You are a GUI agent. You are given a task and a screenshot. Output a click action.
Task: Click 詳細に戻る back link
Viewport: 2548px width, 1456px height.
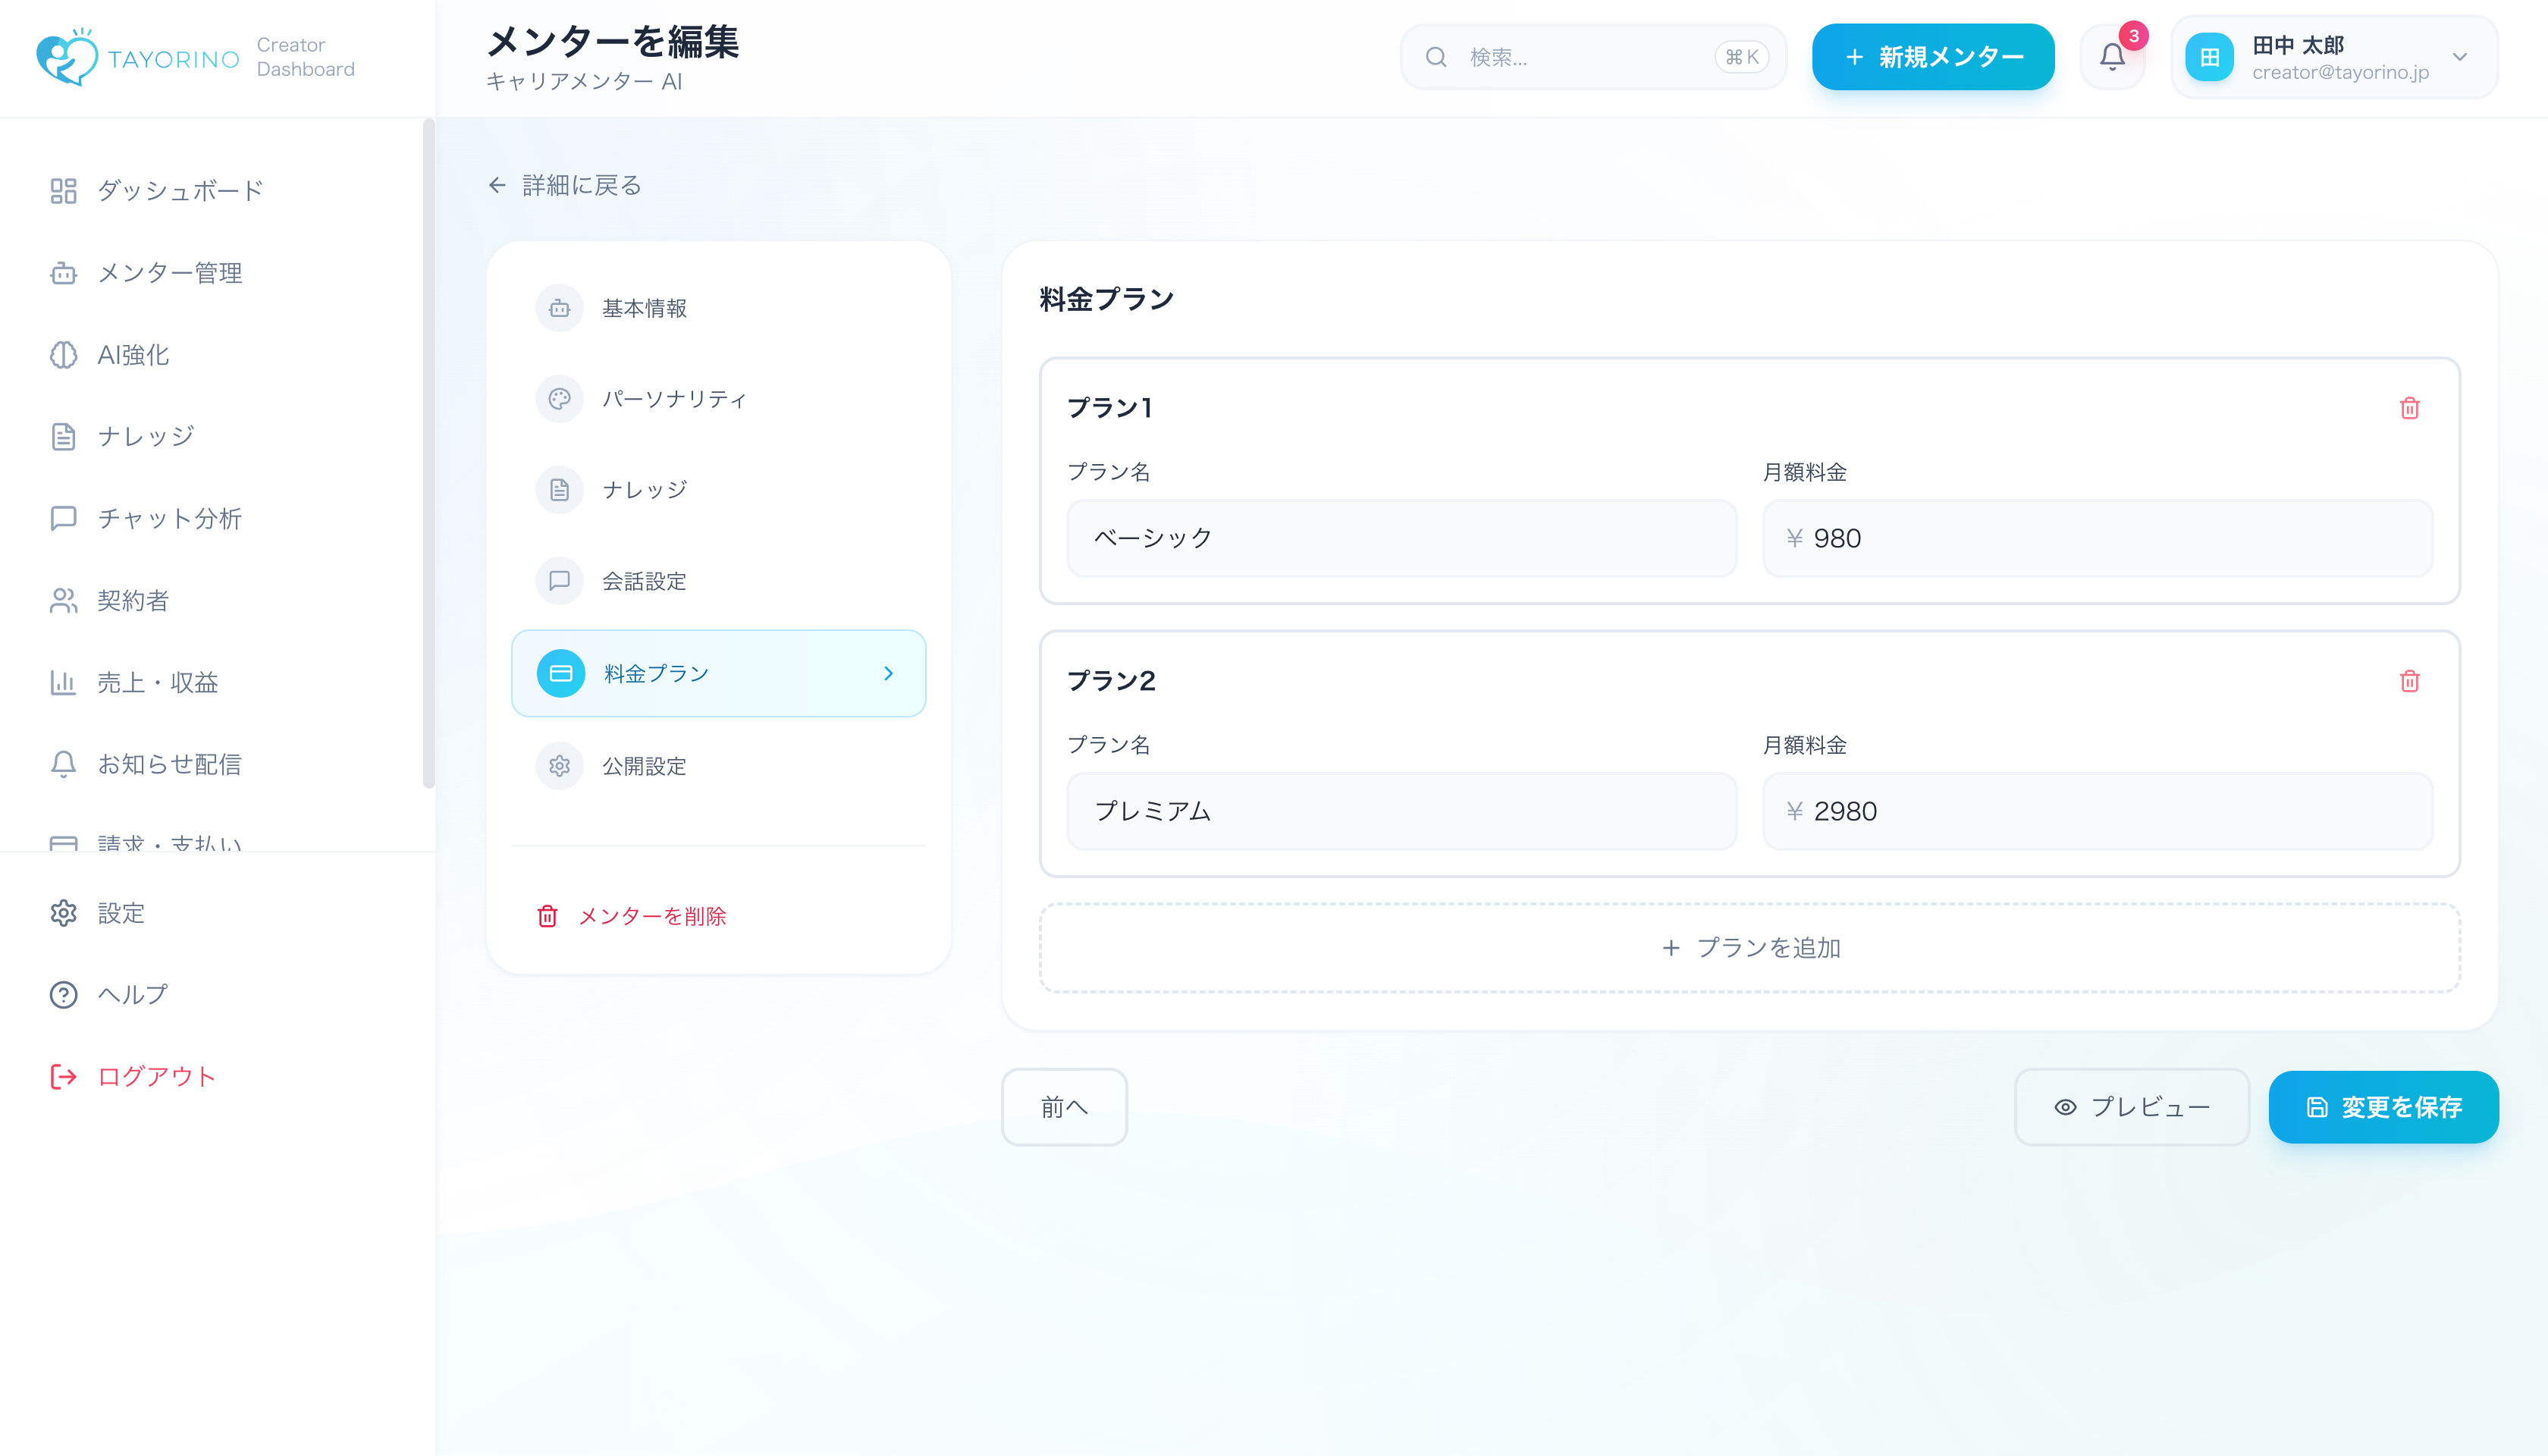pos(565,185)
